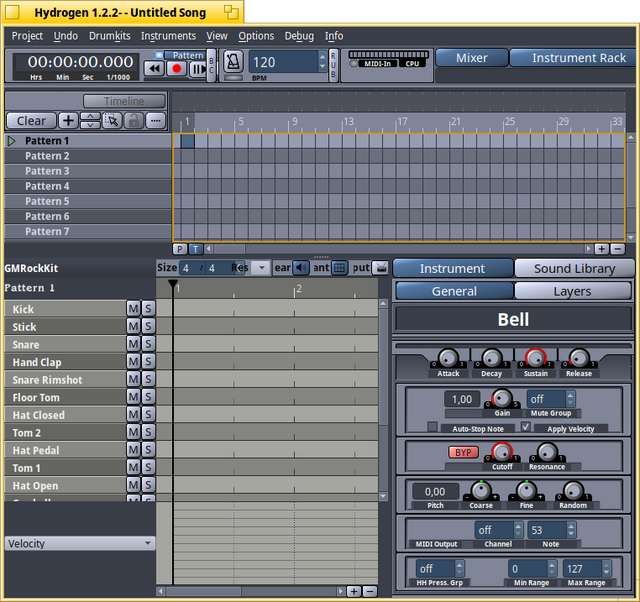Add a new pattern with plus button
The height and width of the screenshot is (602, 640).
[x=68, y=121]
